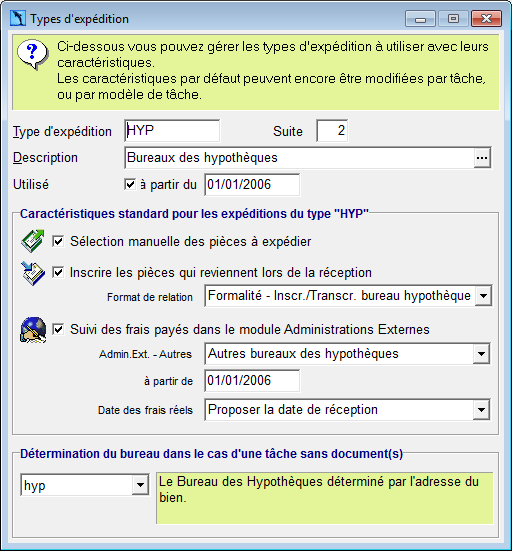Click the Type d'expédition HYP field
Image resolution: width=512 pixels, height=551 pixels.
click(172, 131)
